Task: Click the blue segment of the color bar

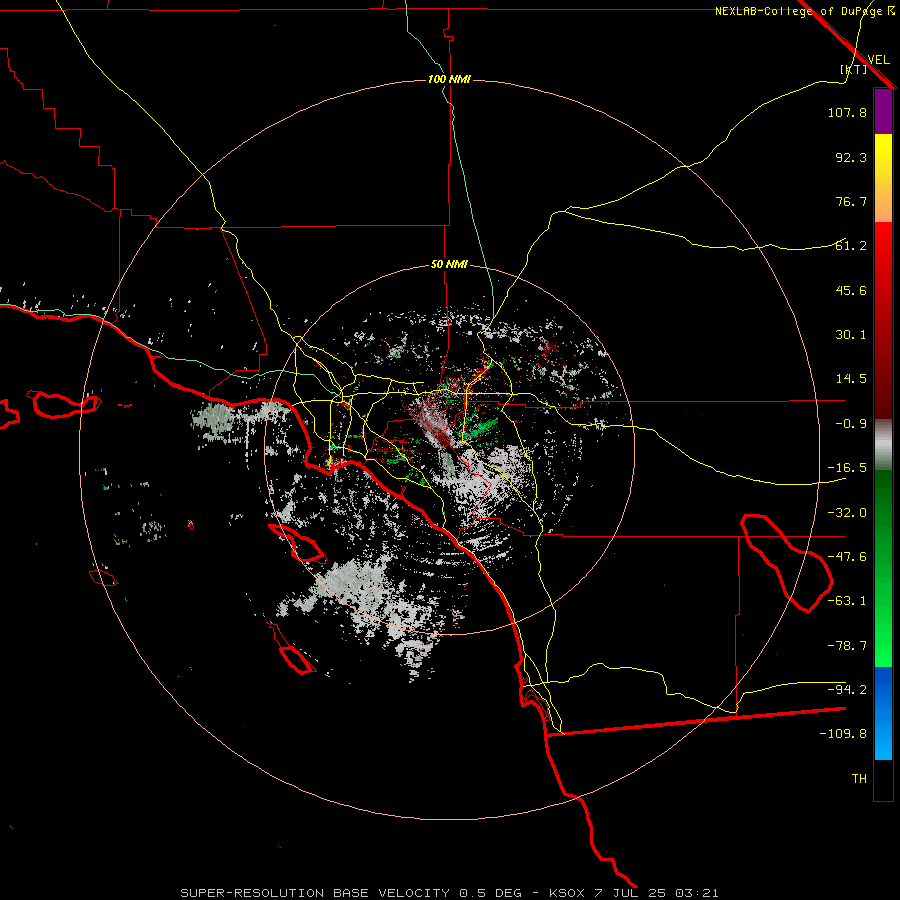Action: click(883, 713)
